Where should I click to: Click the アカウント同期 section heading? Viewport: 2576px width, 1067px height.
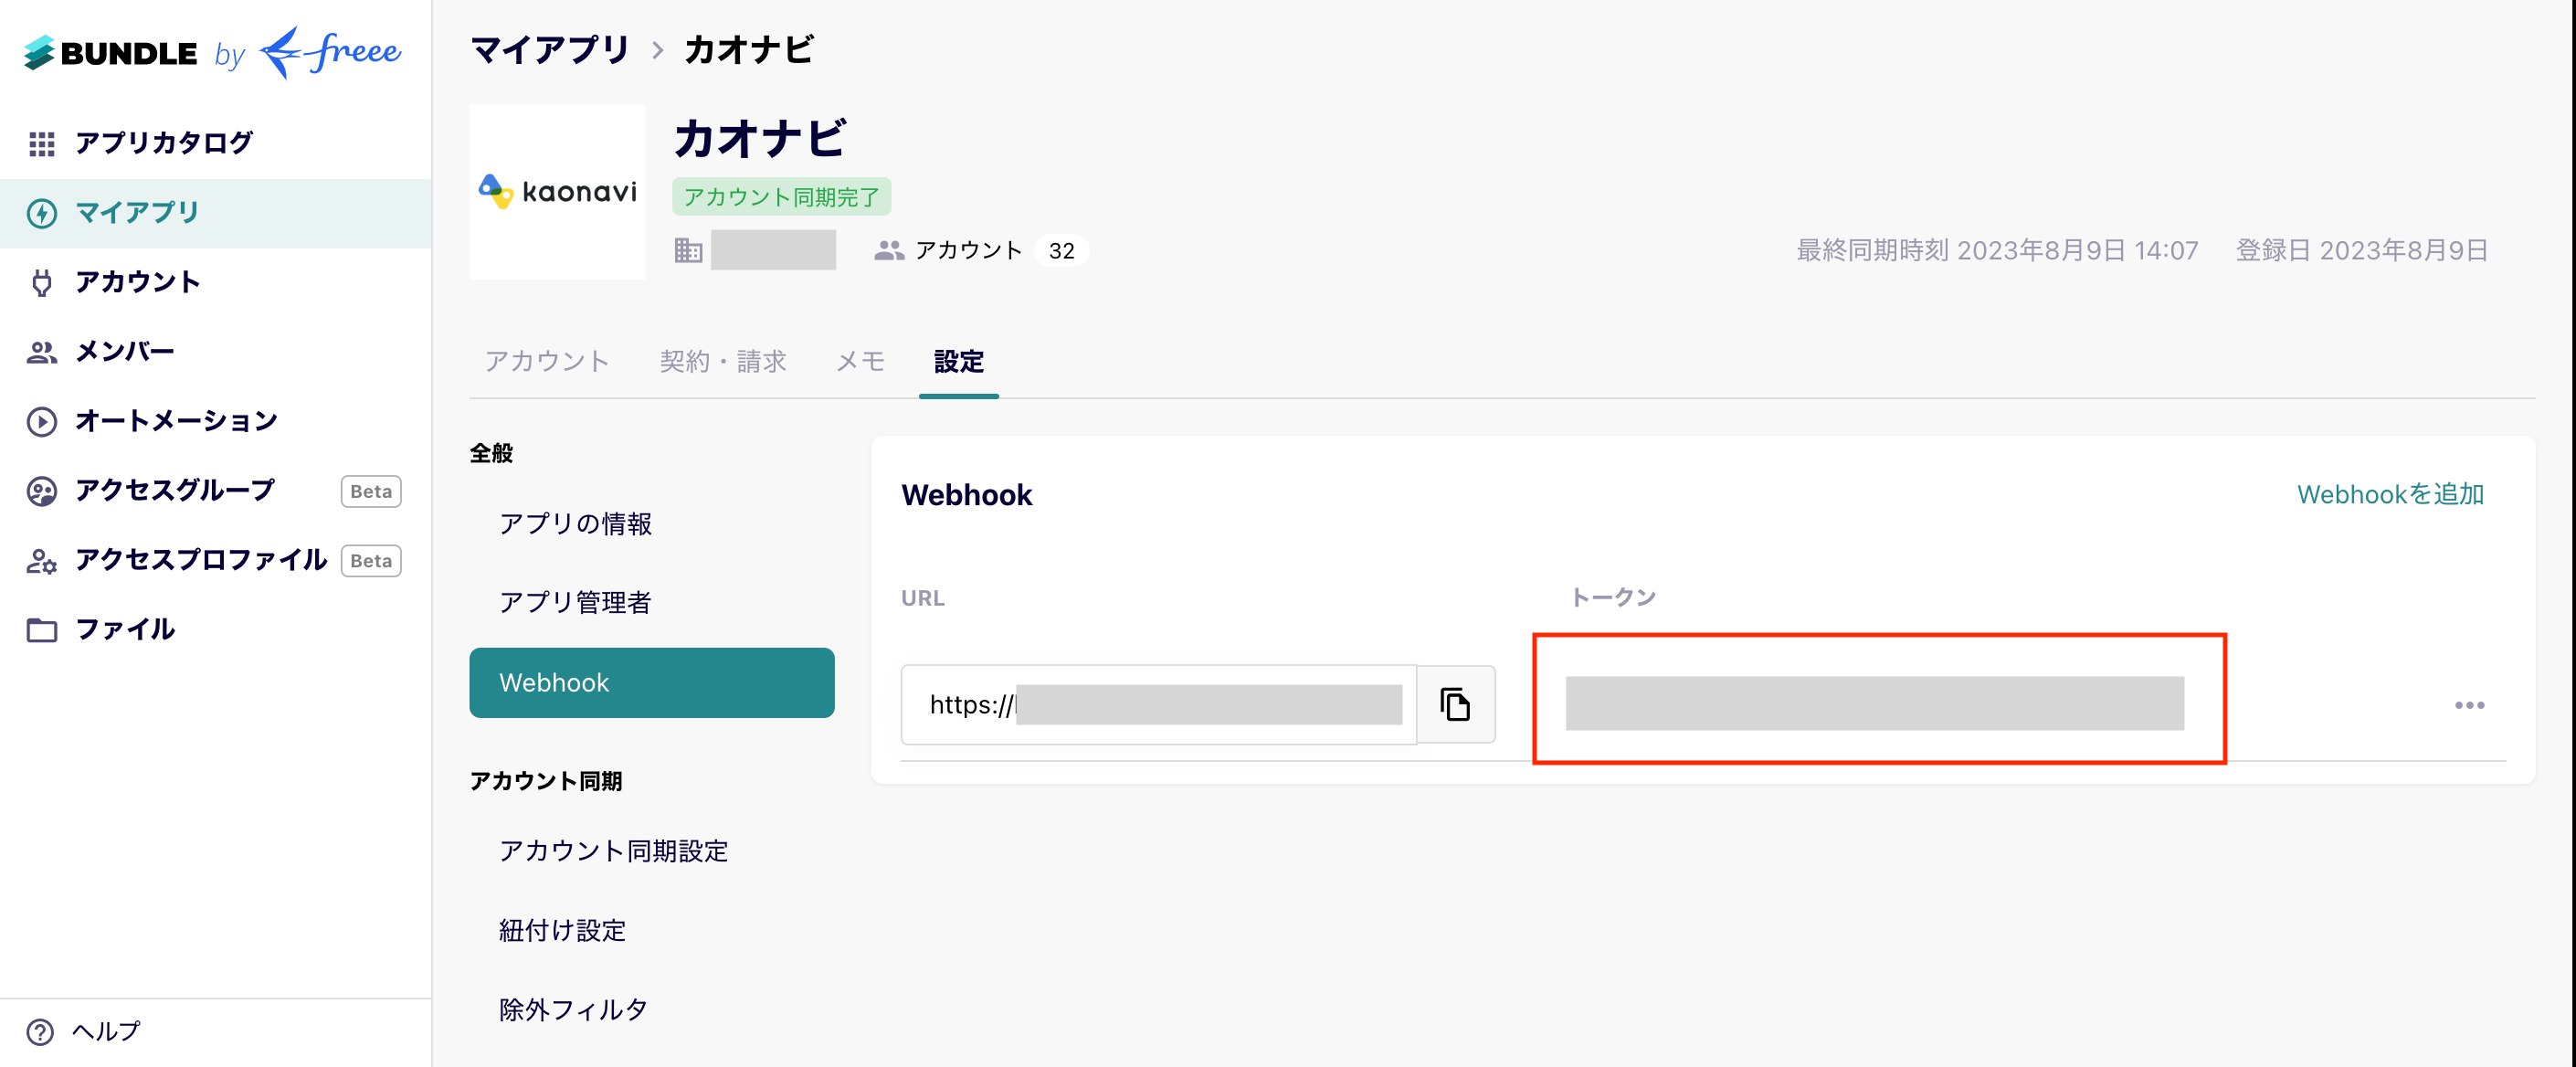(x=546, y=781)
